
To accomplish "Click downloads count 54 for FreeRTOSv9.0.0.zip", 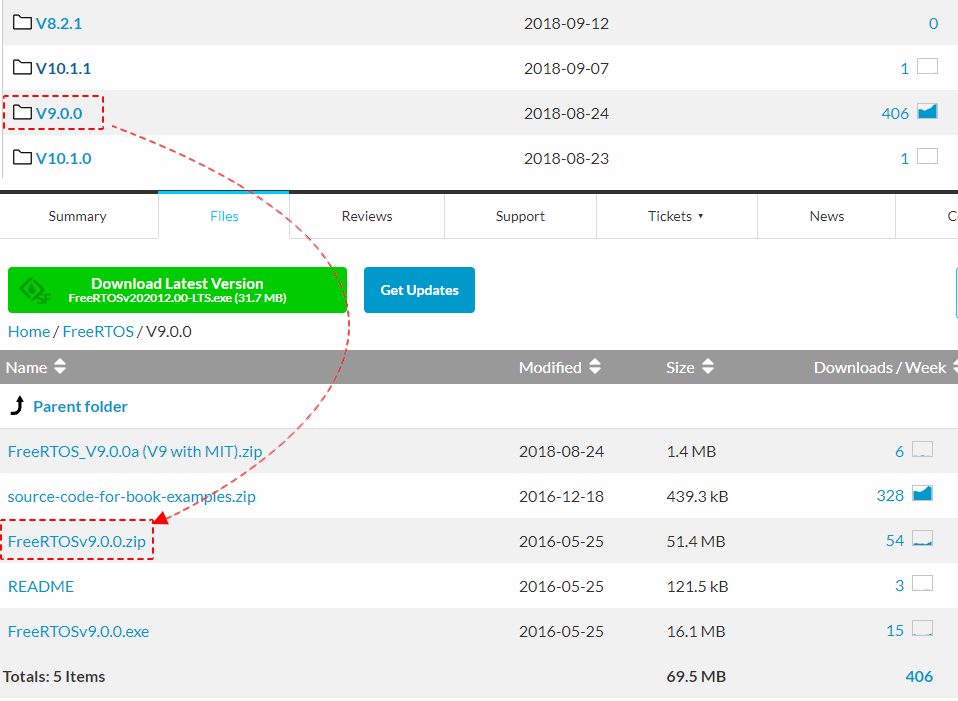I will [895, 541].
